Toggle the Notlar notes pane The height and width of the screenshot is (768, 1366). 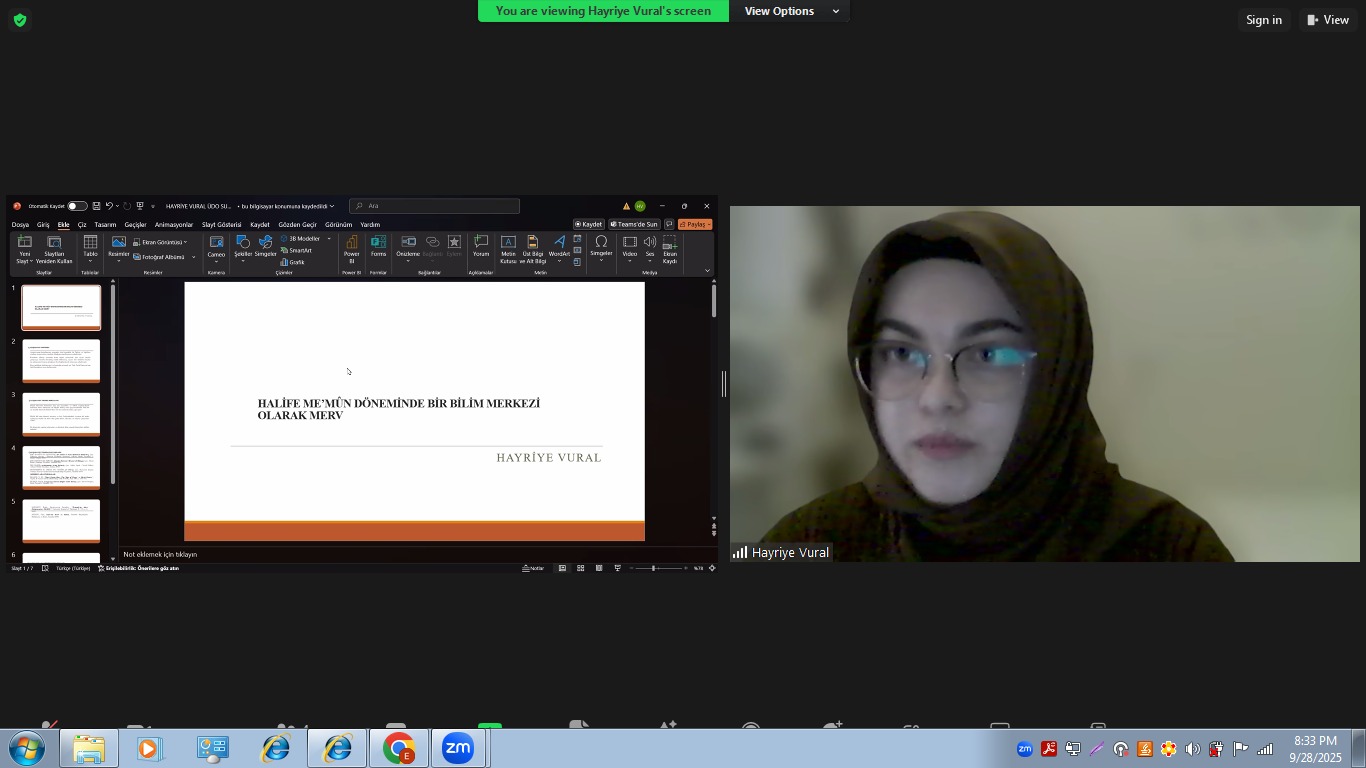coord(533,568)
